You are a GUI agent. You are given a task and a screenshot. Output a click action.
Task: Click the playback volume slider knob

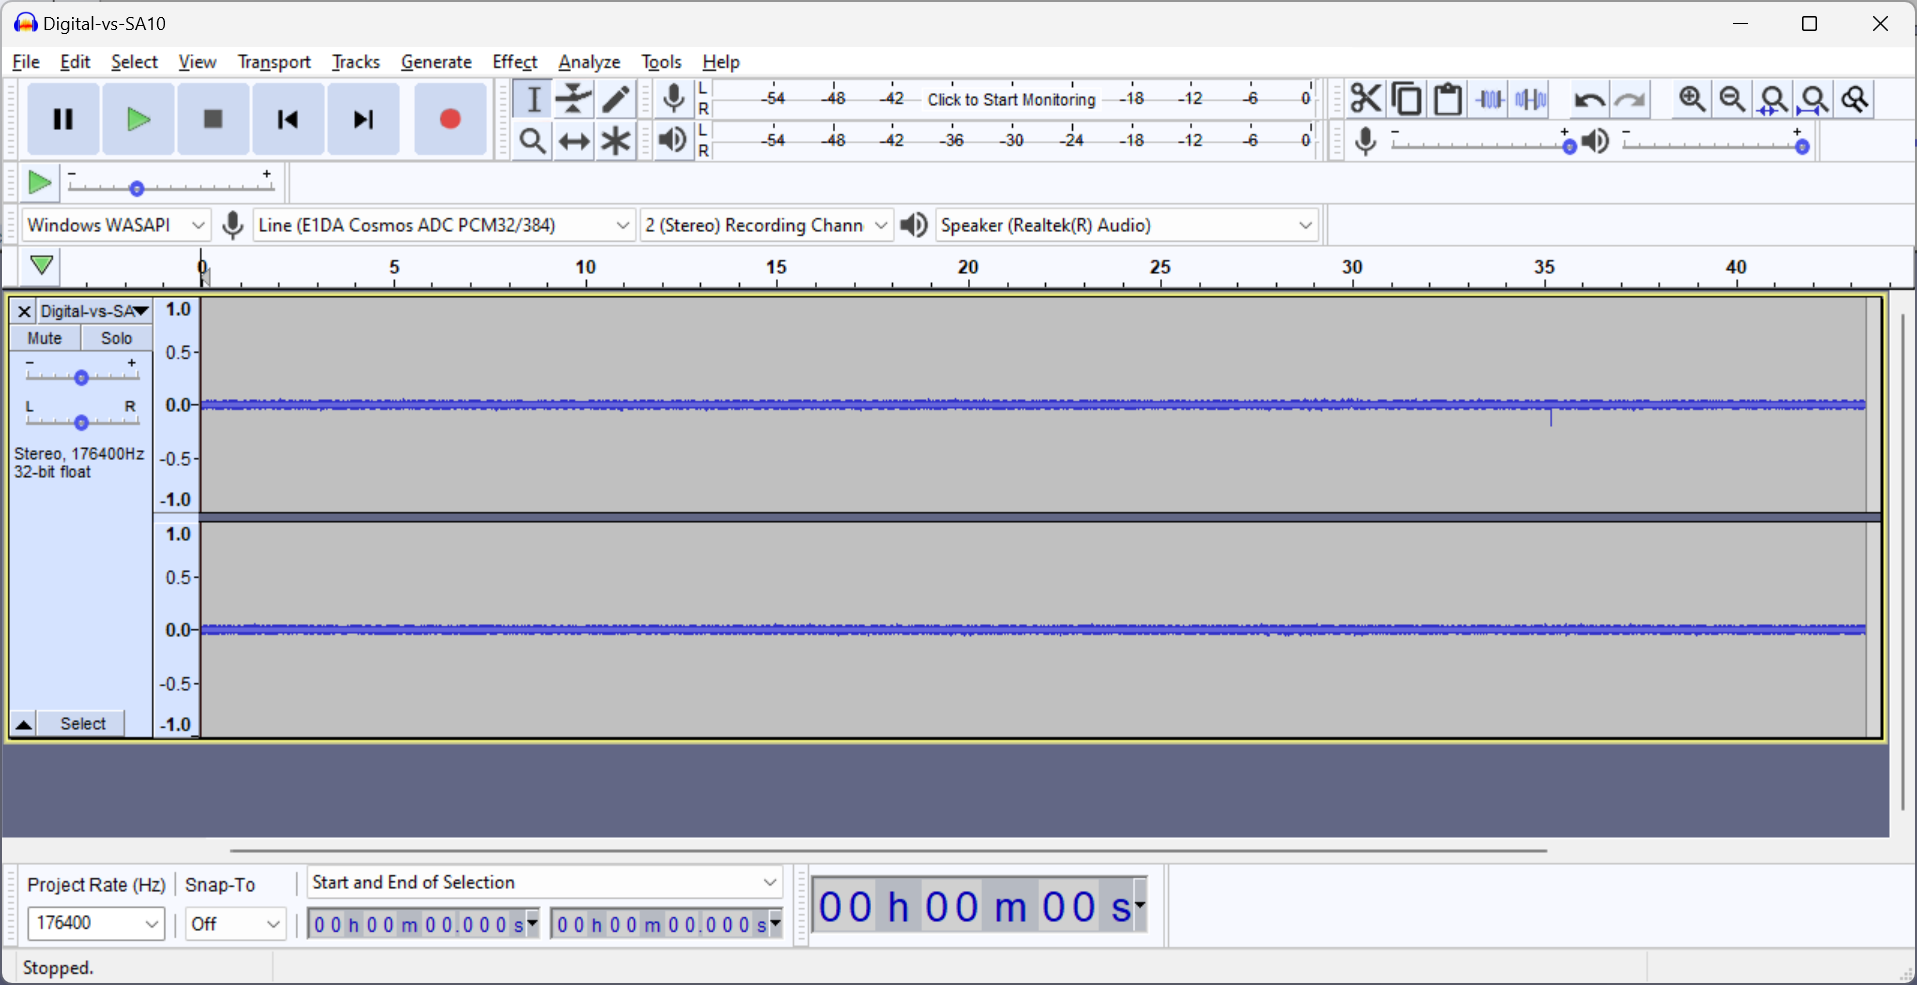point(1802,147)
